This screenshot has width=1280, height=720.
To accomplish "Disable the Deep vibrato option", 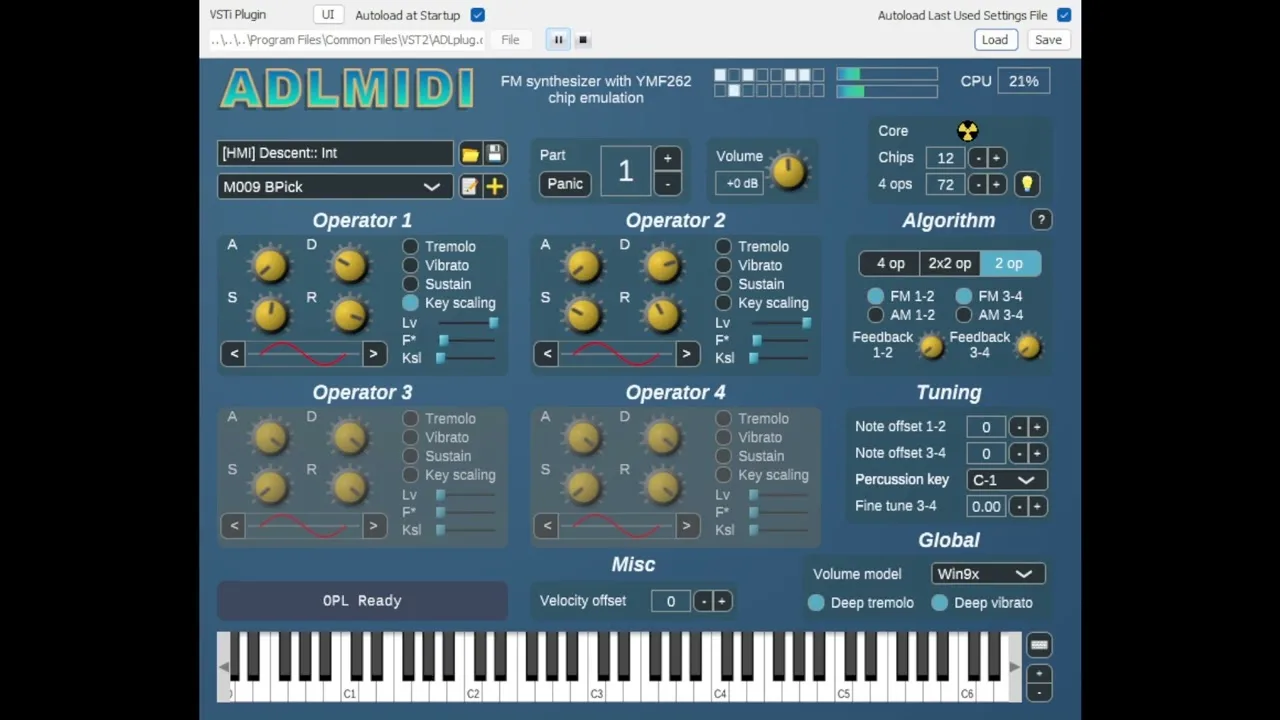I will pos(940,603).
